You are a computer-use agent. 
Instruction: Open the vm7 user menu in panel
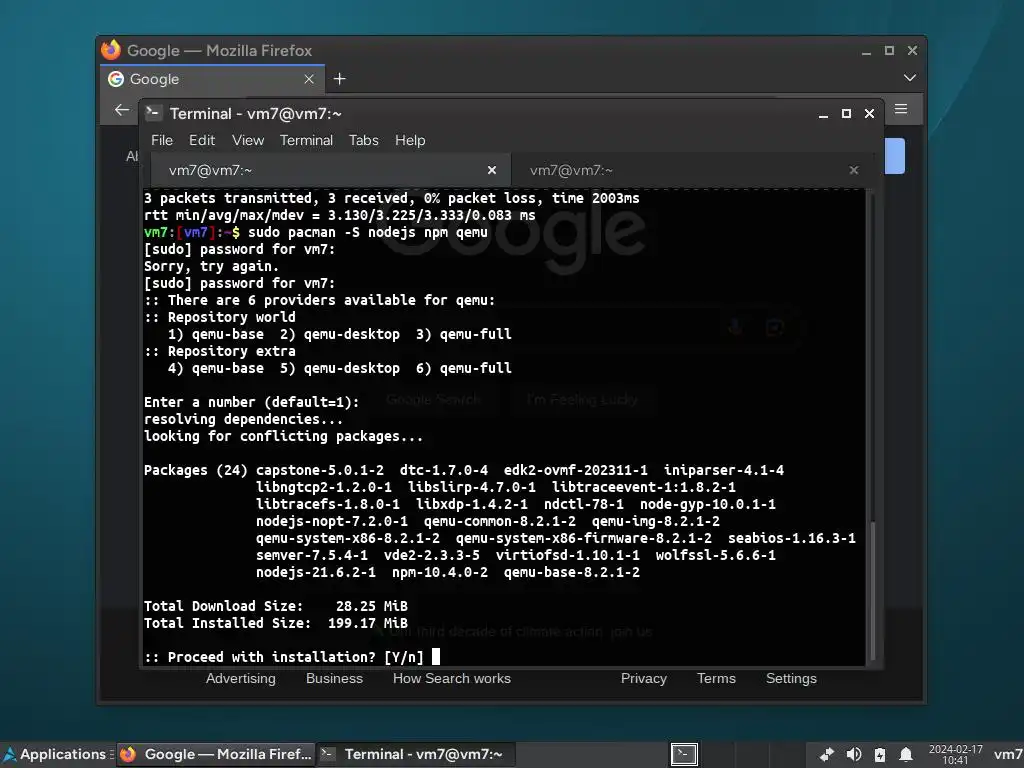[x=1008, y=755]
